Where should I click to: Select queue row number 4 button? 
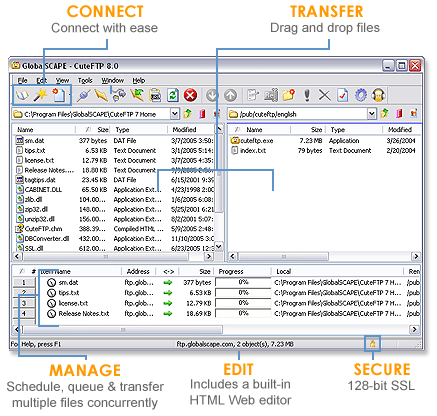point(24,314)
